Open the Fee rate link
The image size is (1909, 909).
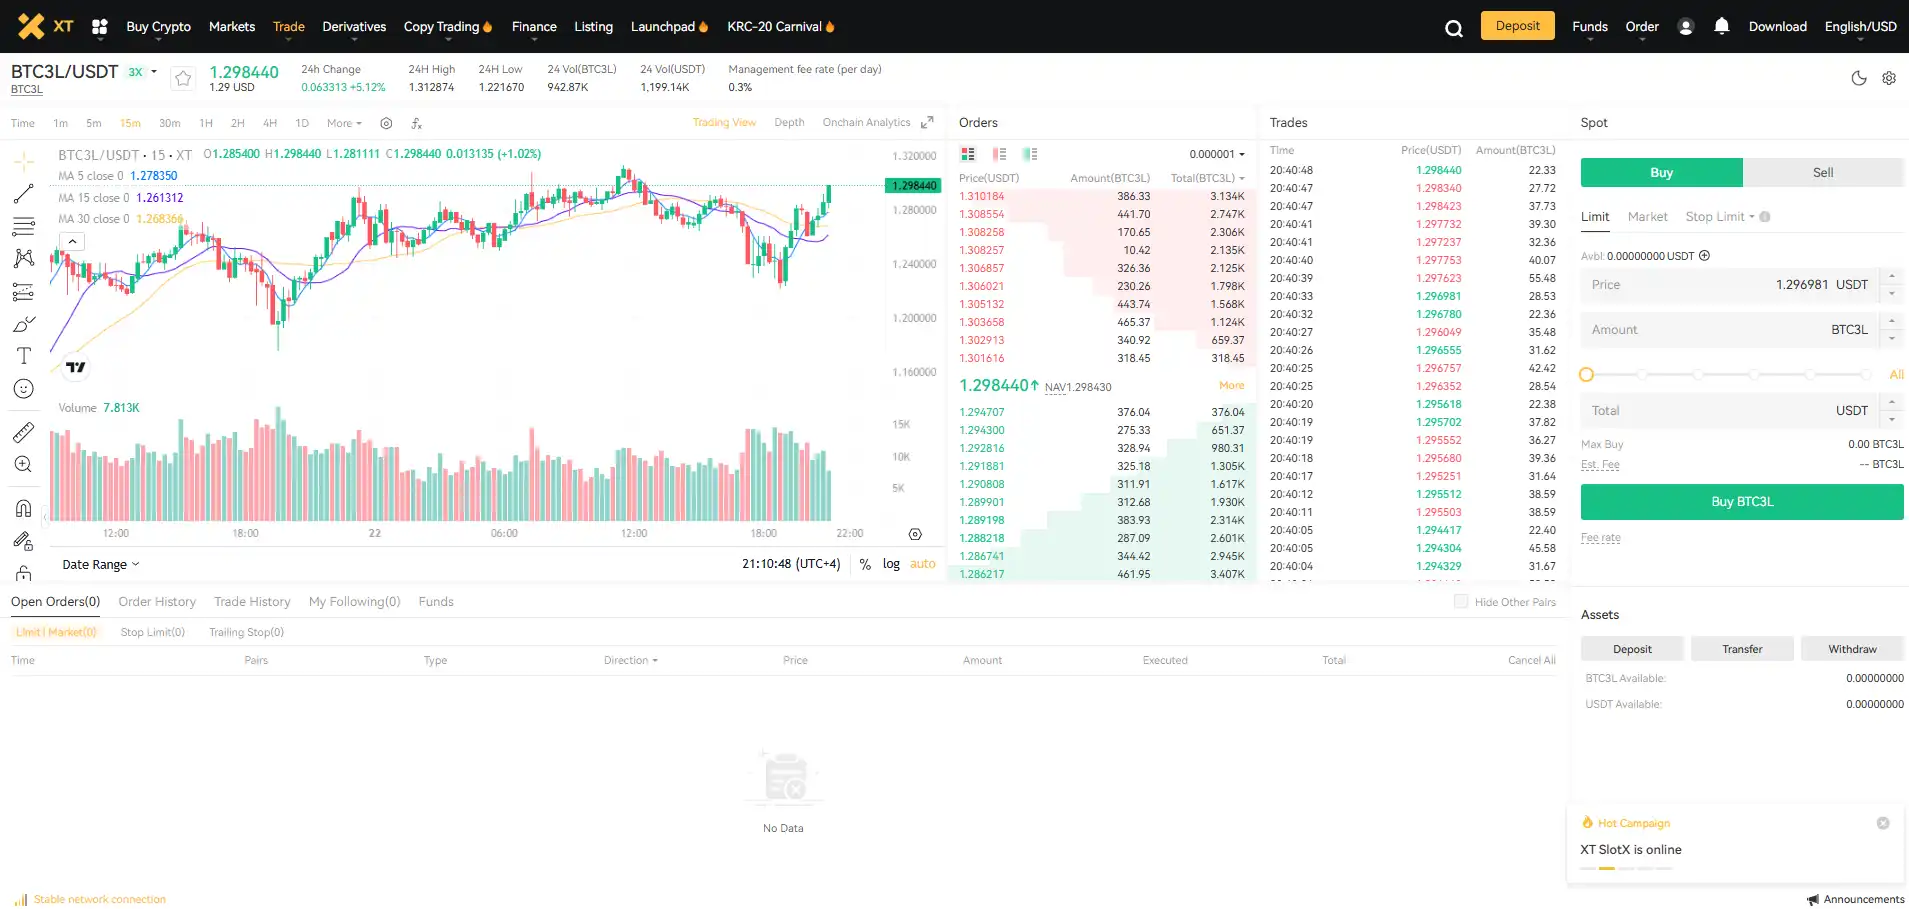point(1600,538)
